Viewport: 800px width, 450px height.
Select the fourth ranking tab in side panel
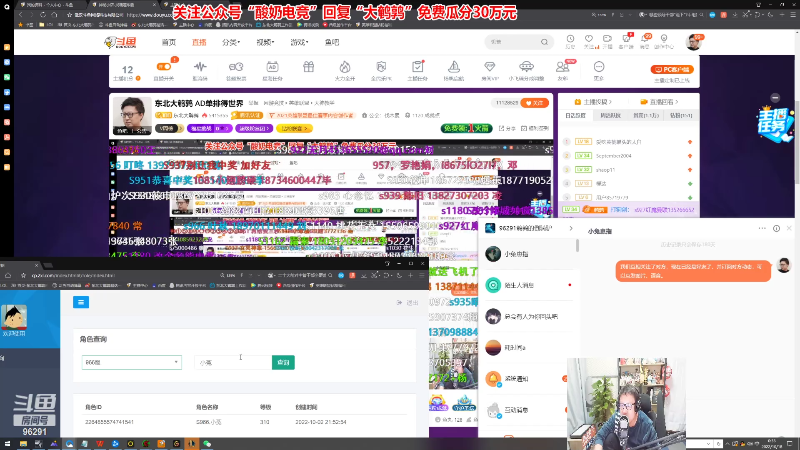[x=681, y=116]
